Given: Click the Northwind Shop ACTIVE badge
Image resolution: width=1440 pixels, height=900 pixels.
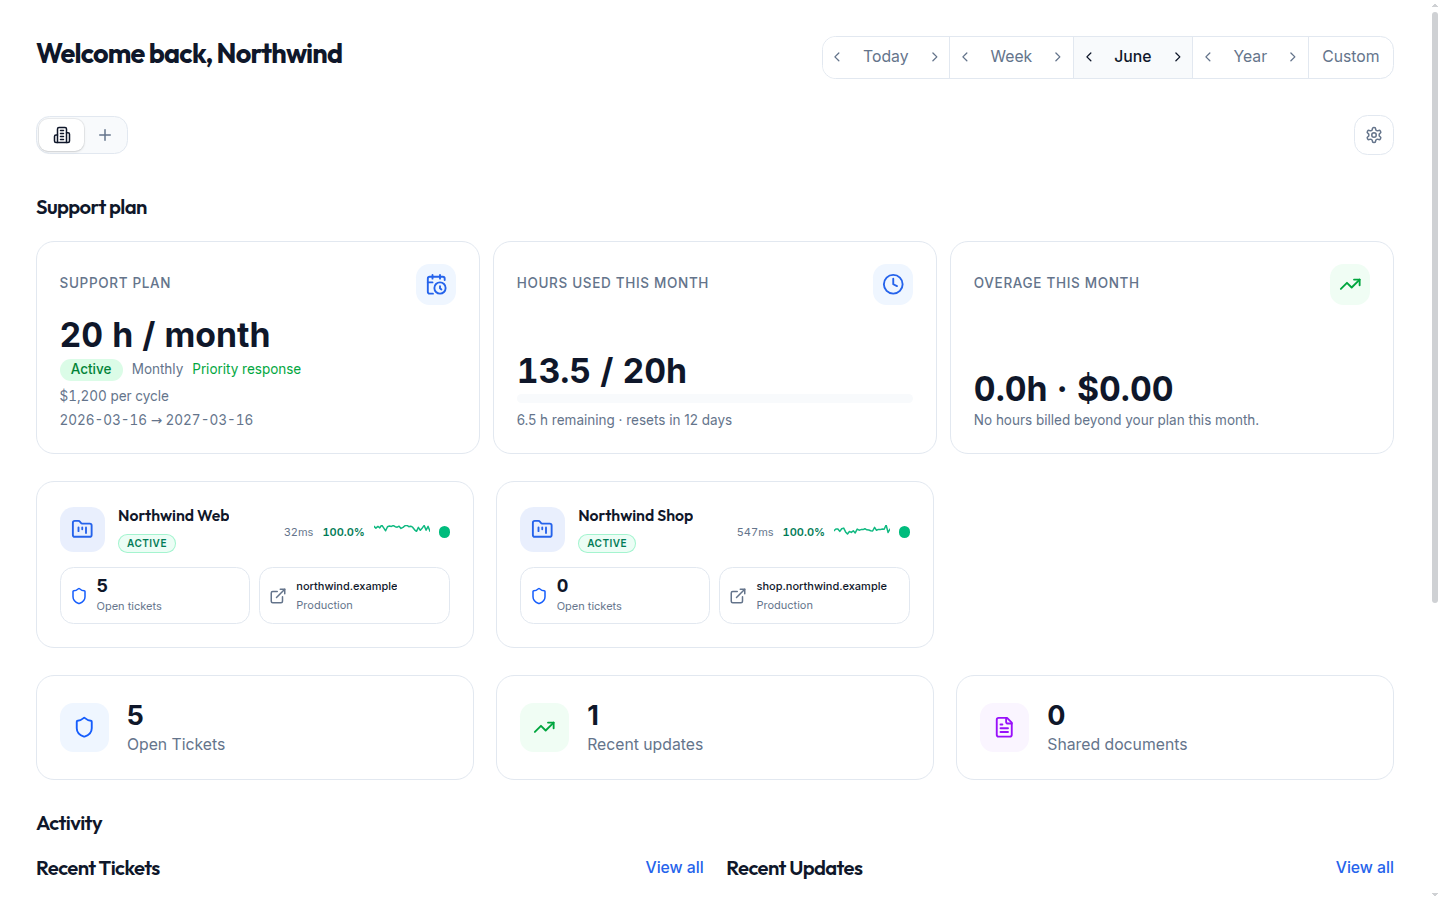Looking at the screenshot, I should (x=607, y=544).
